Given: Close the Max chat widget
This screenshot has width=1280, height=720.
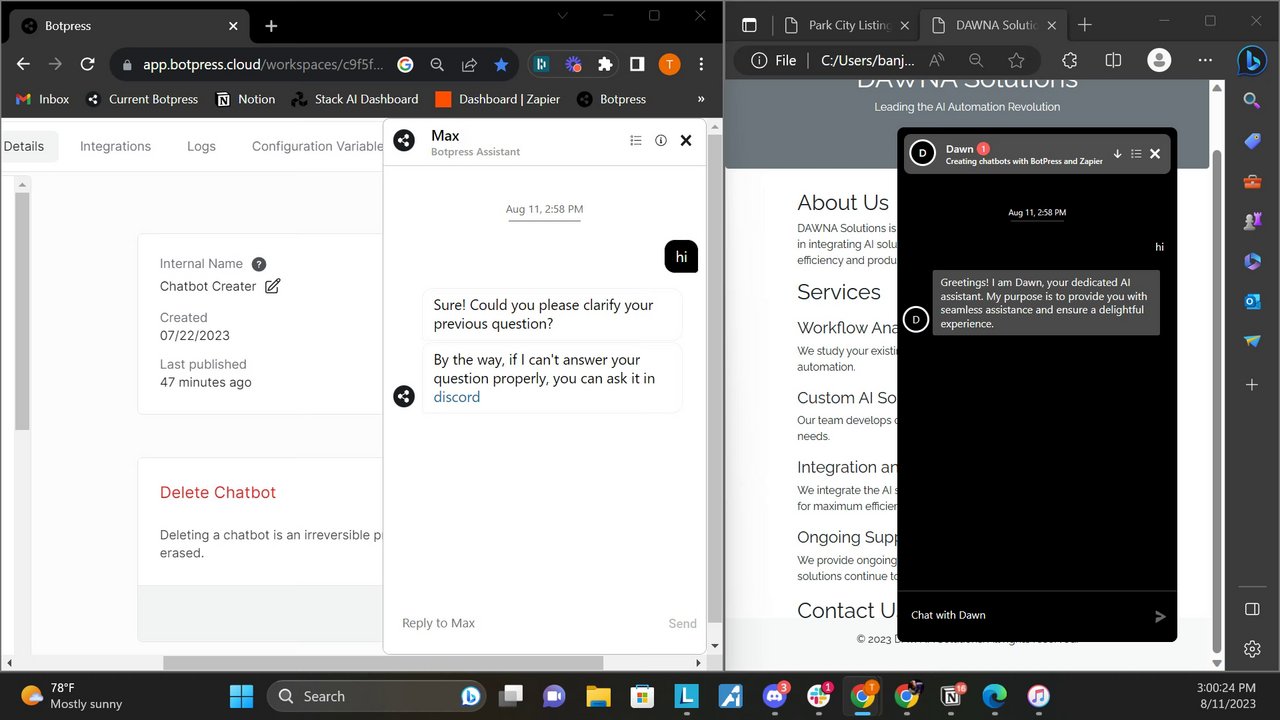Looking at the screenshot, I should (x=686, y=141).
